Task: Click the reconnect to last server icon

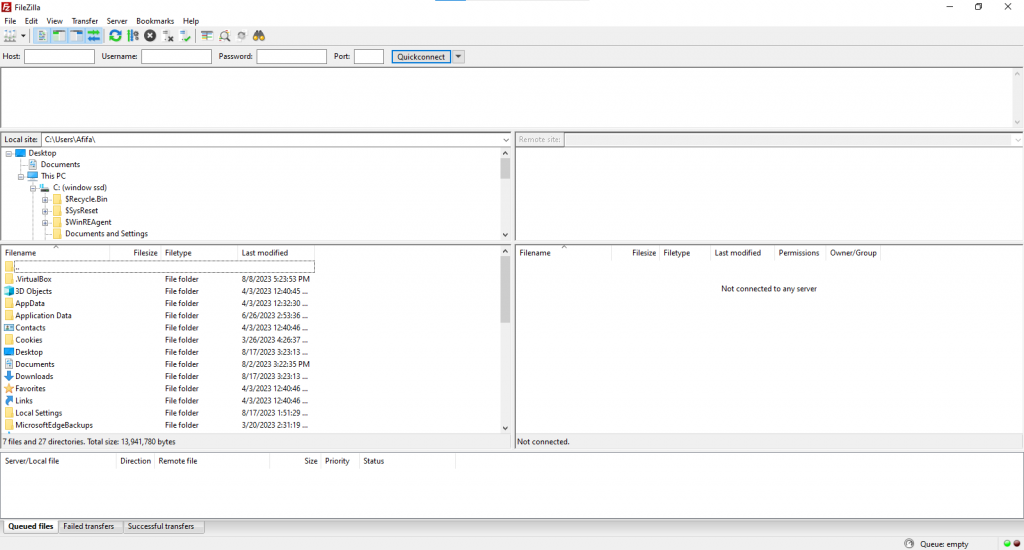Action: pyautogui.click(x=185, y=36)
